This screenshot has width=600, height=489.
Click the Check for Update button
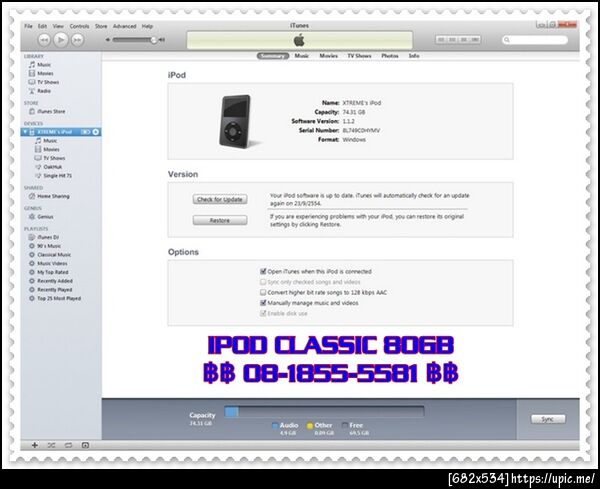[x=220, y=199]
